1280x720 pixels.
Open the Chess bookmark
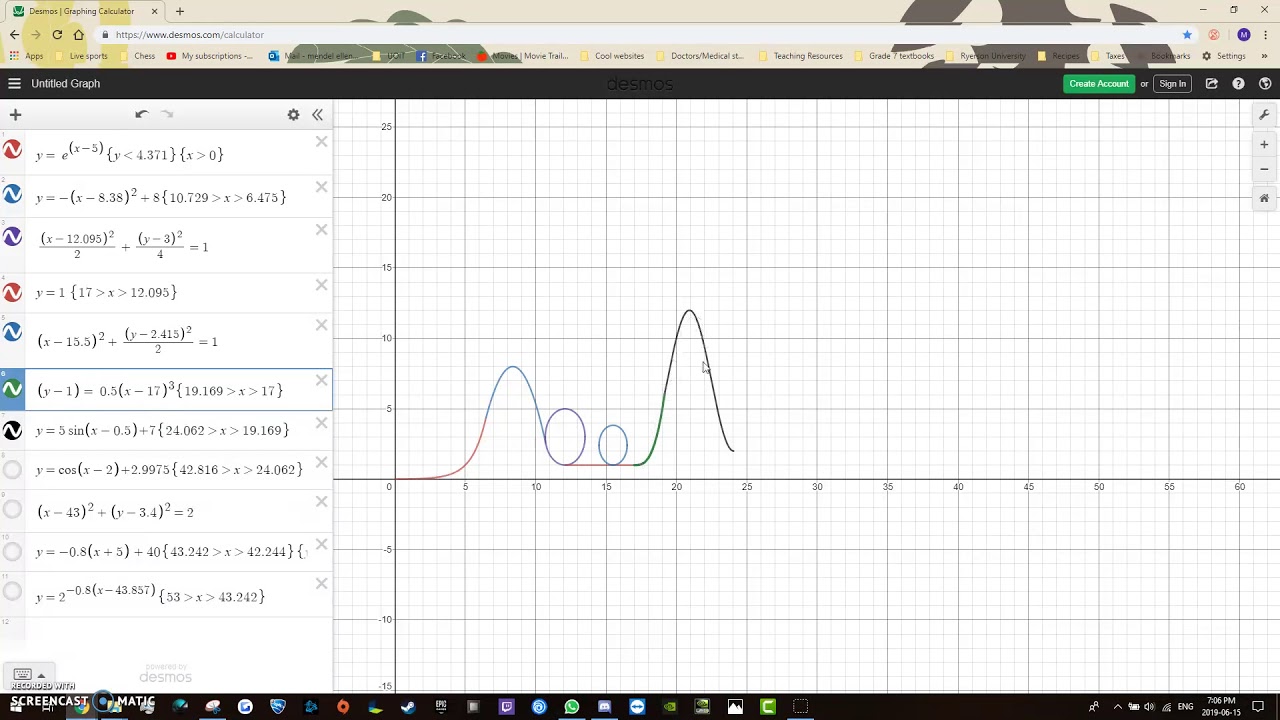137,56
